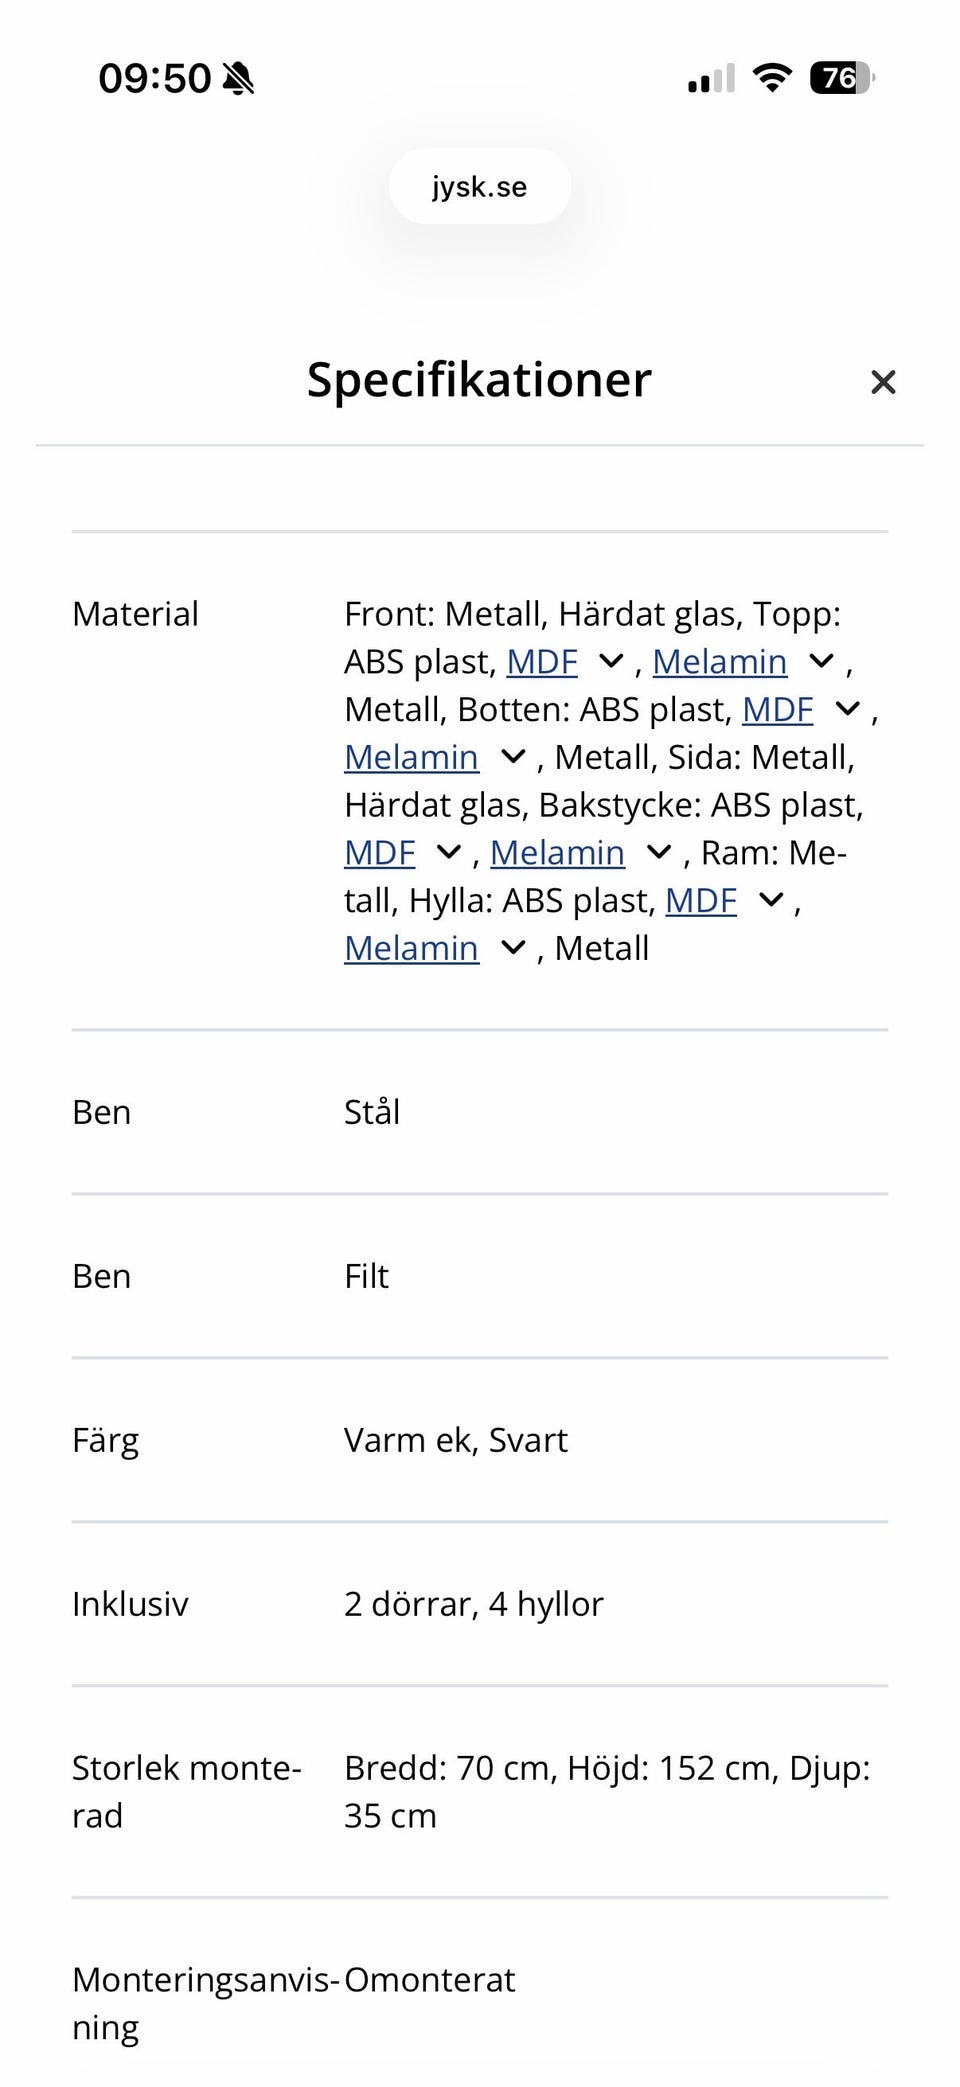
Task: Tap the jysk.se address pill
Action: click(480, 187)
